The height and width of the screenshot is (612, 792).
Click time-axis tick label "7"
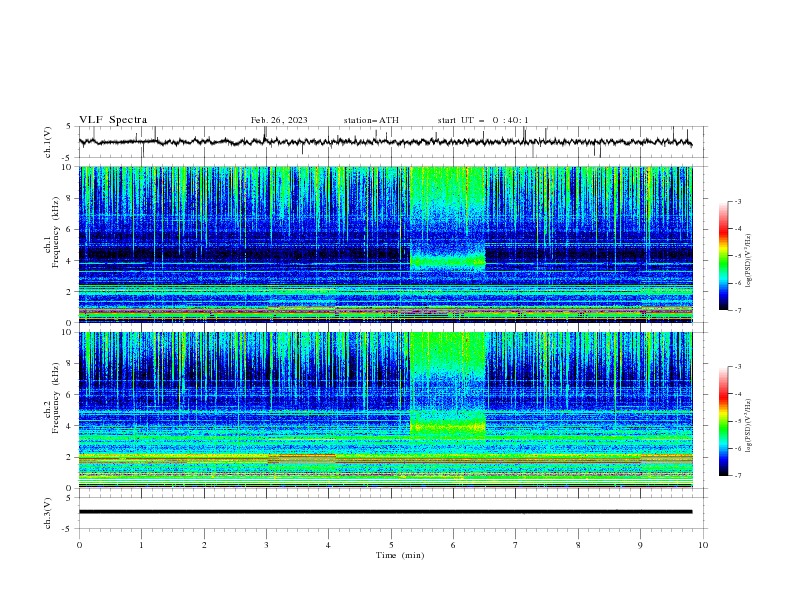(x=516, y=545)
